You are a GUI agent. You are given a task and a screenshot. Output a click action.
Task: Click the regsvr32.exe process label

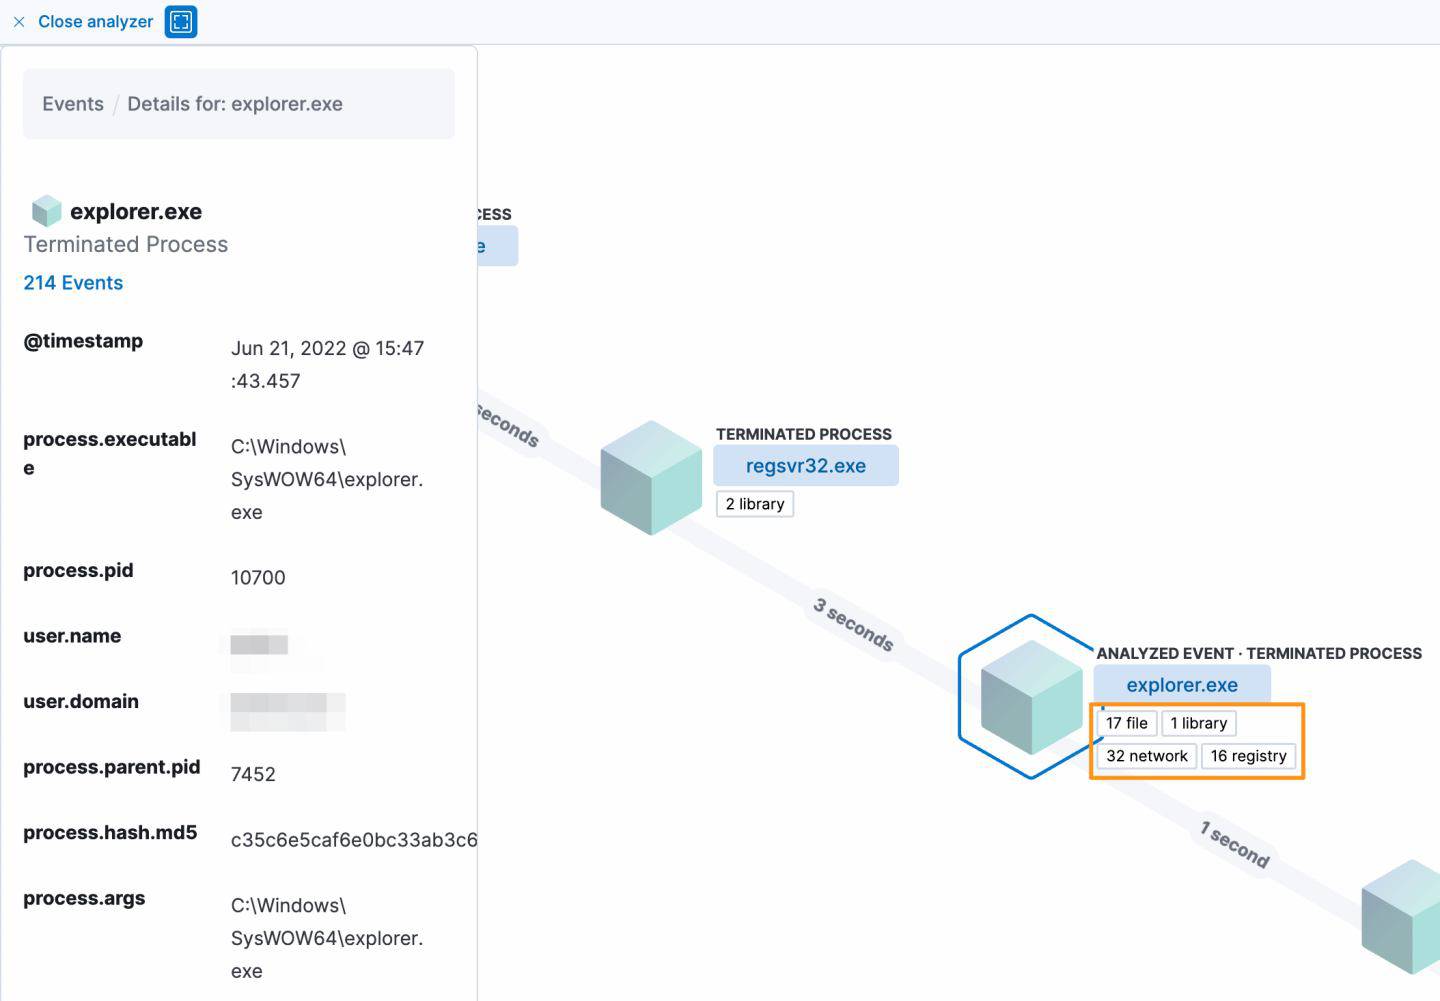(x=805, y=466)
